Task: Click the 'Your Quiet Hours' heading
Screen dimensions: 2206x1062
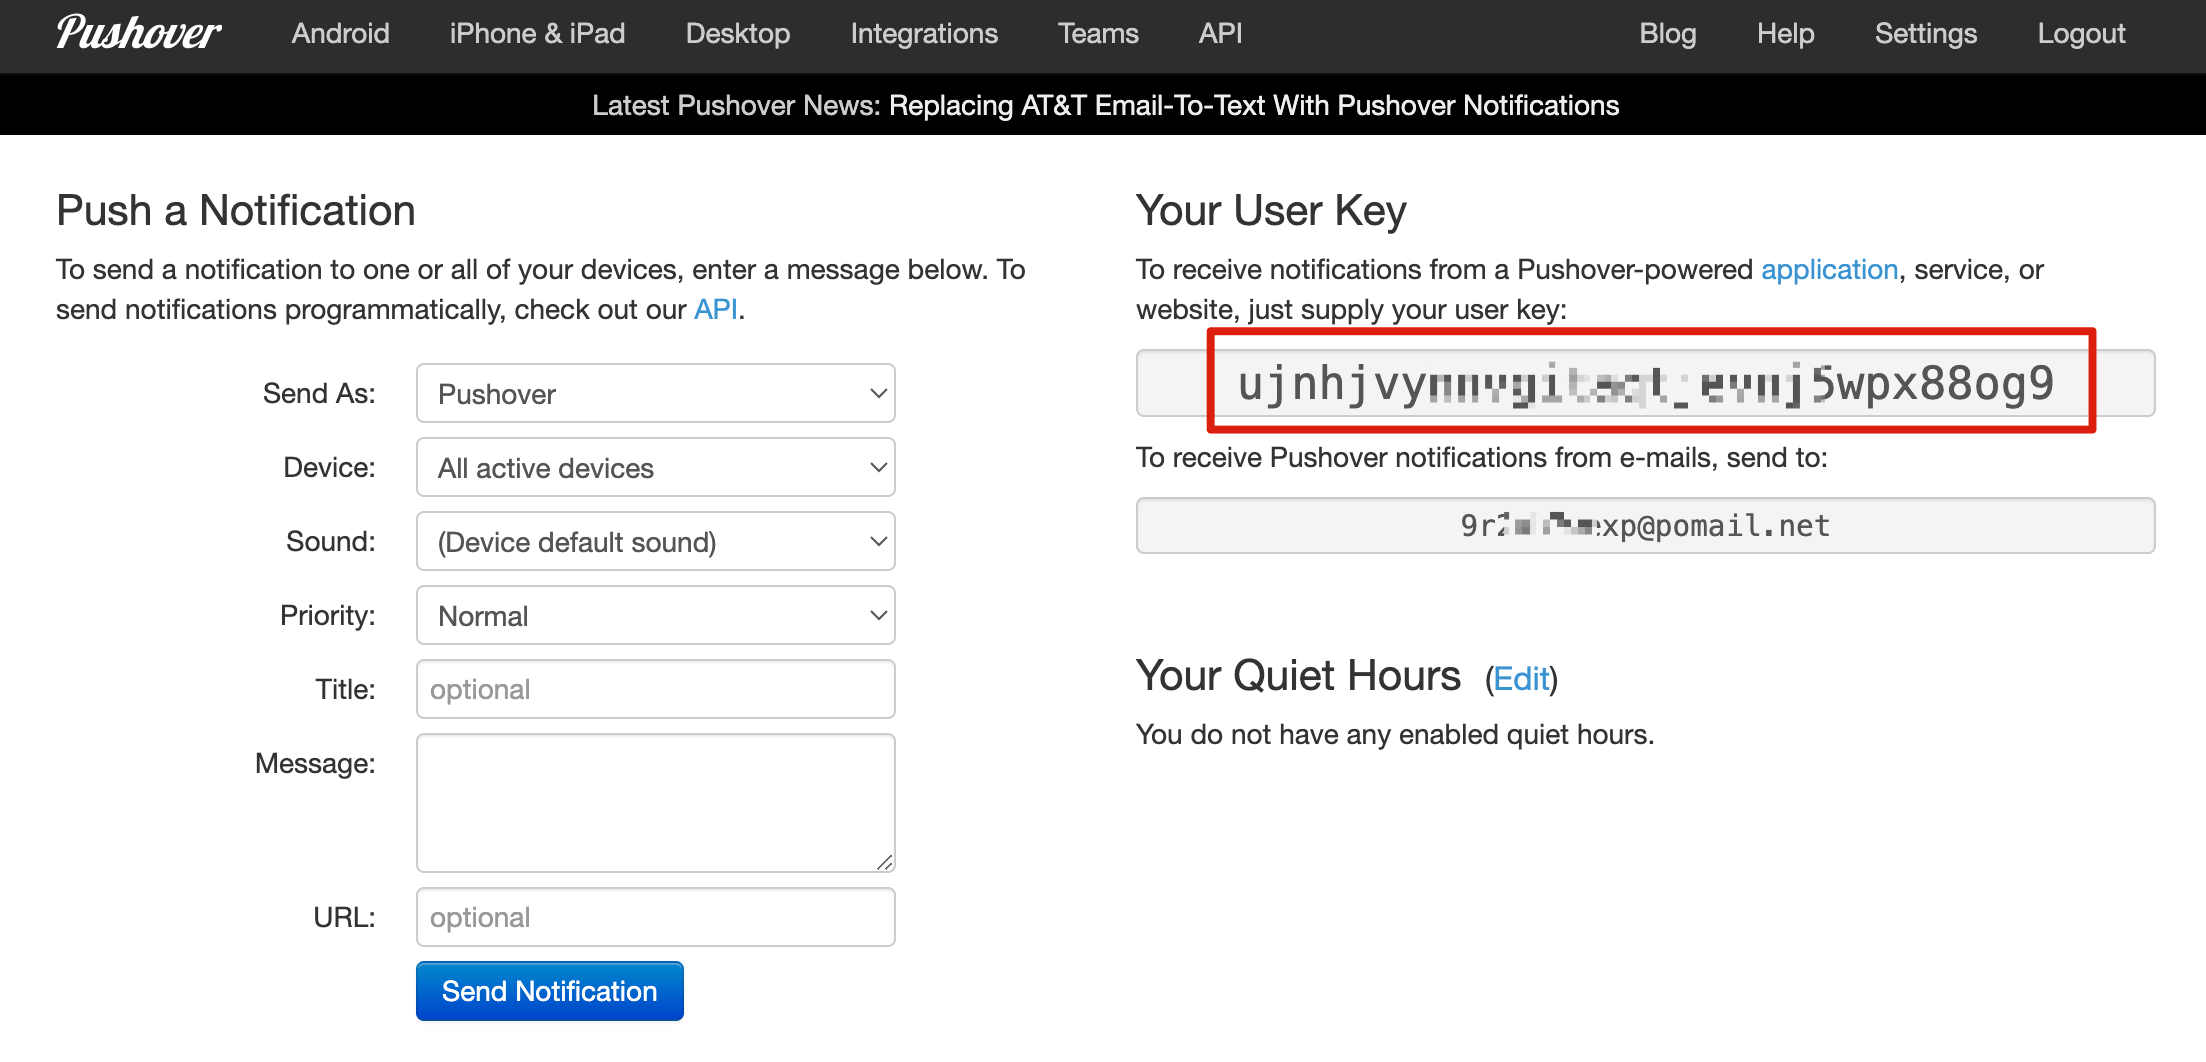Action: tap(1298, 676)
